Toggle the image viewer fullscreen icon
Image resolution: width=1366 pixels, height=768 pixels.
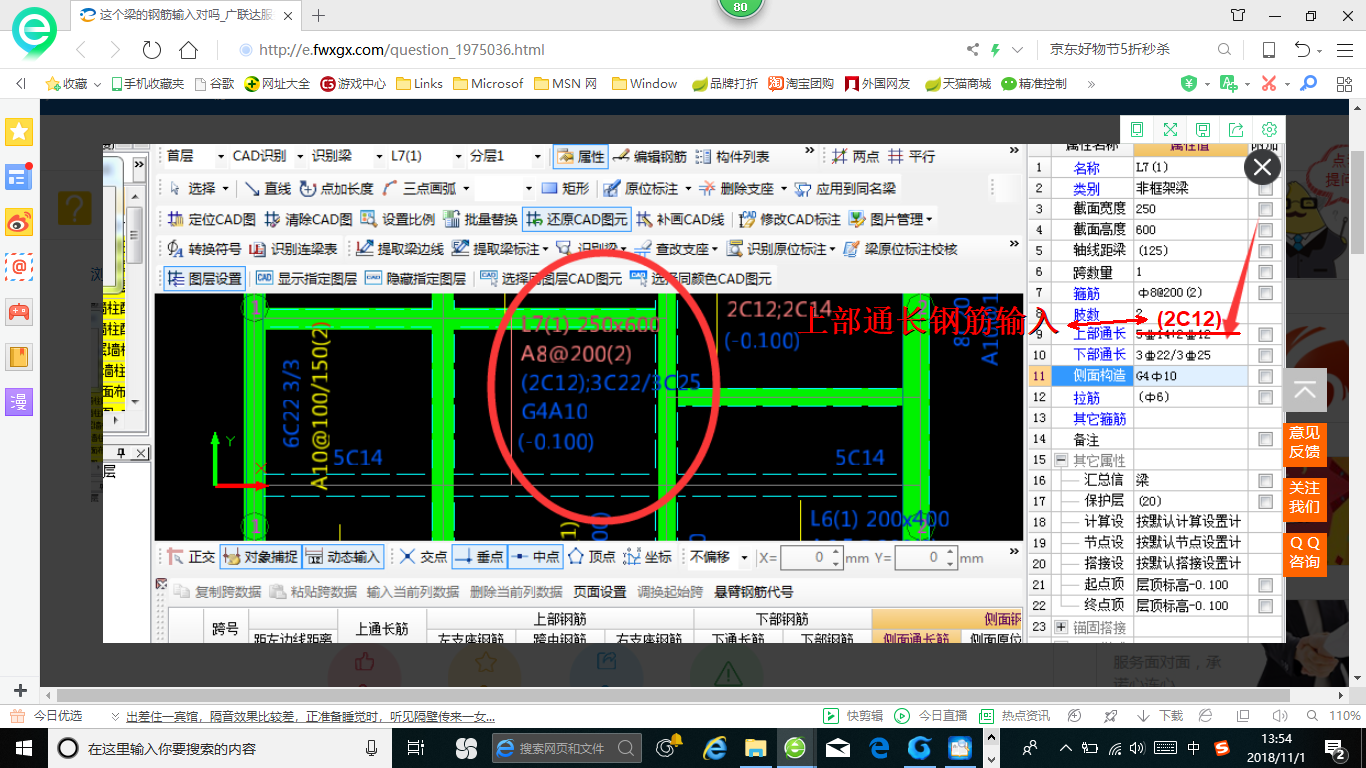coord(1170,129)
